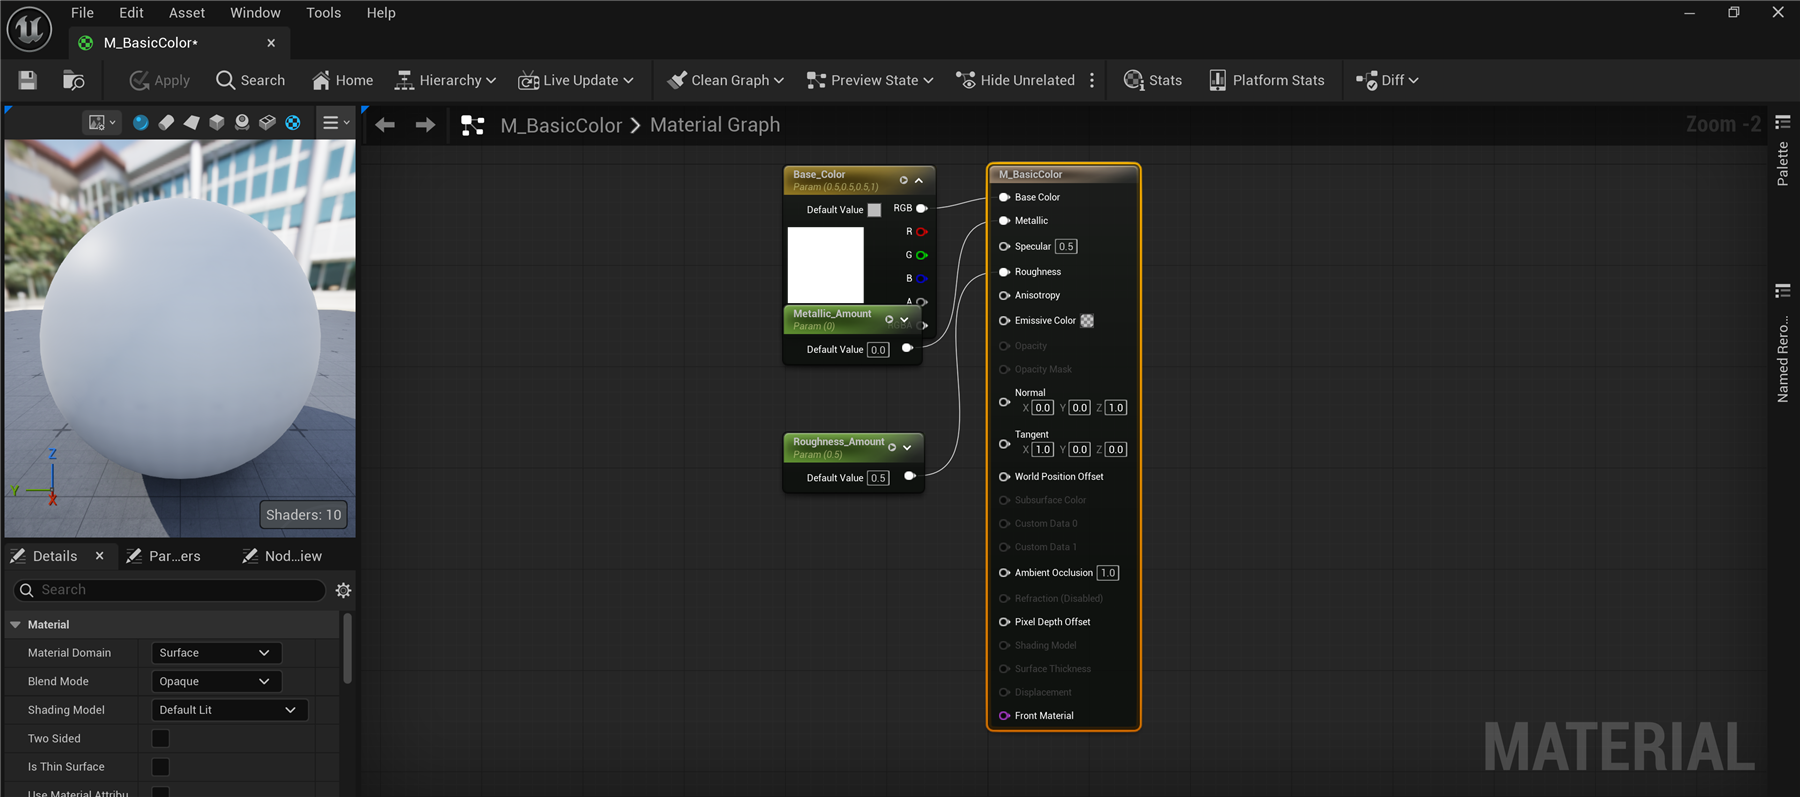1800x797 pixels.
Task: Open the Material Domain Surface dropdown
Action: tap(216, 653)
